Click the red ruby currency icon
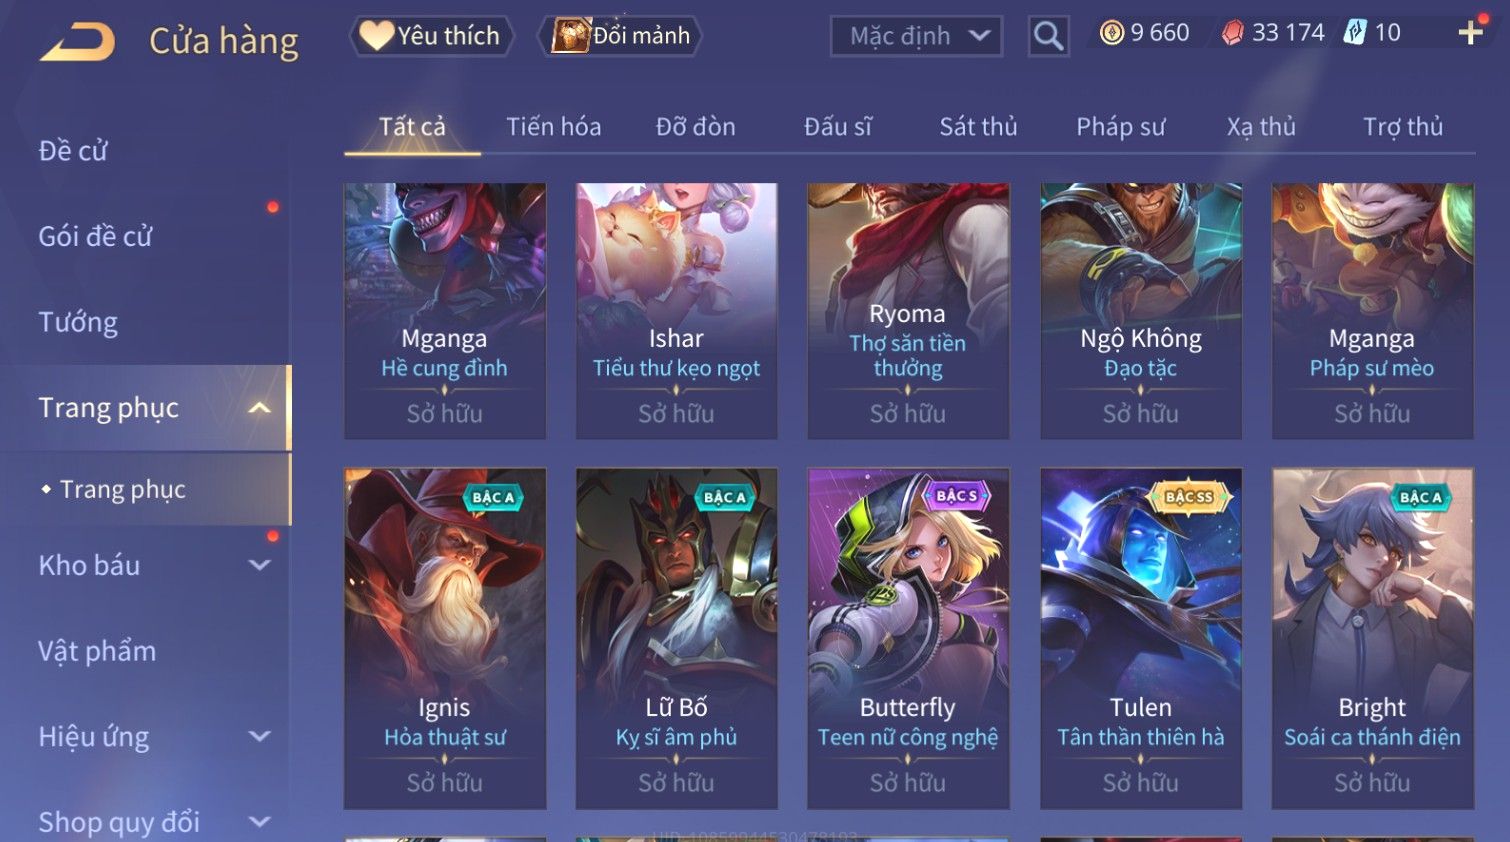 click(x=1233, y=33)
